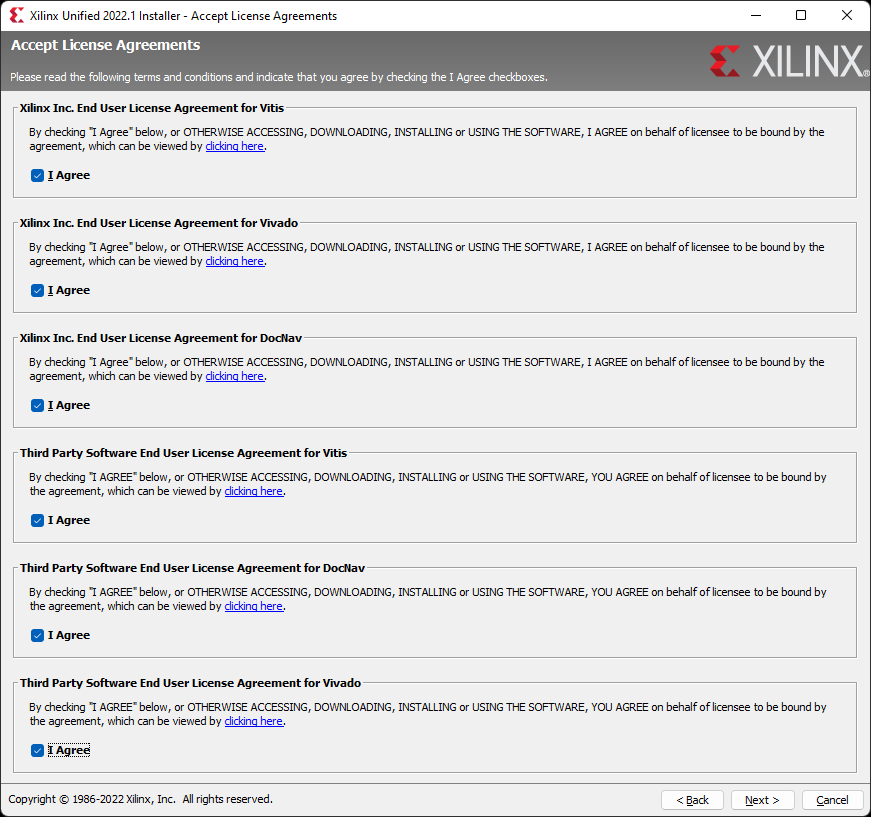Screen dimensions: 871x817
Task: View Third Party DocNav agreement via clicking here
Action: click(253, 606)
